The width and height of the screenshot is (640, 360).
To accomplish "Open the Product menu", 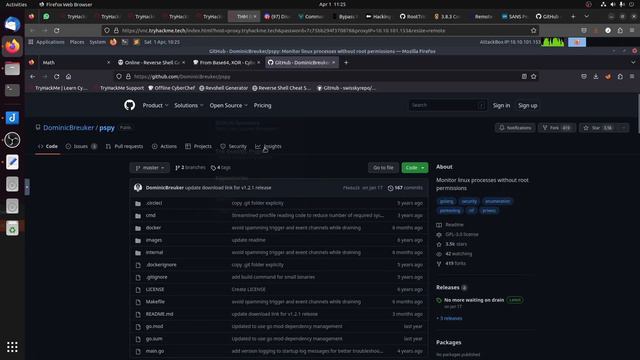I will [x=155, y=105].
